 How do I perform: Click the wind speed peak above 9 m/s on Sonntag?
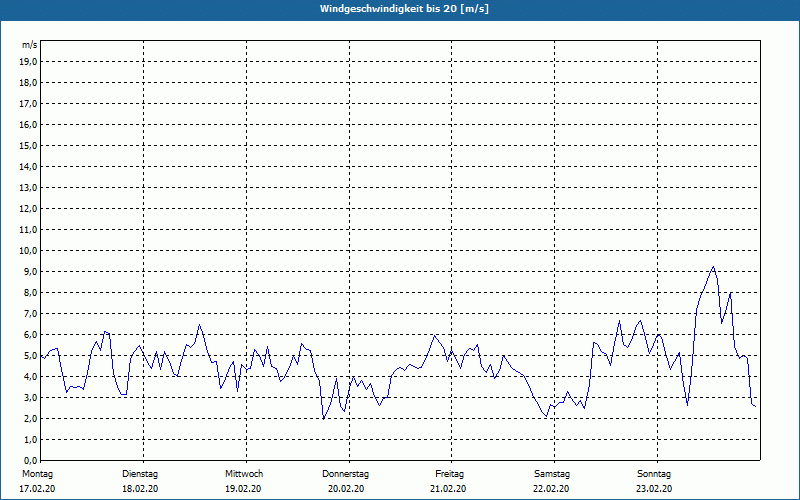tap(713, 267)
